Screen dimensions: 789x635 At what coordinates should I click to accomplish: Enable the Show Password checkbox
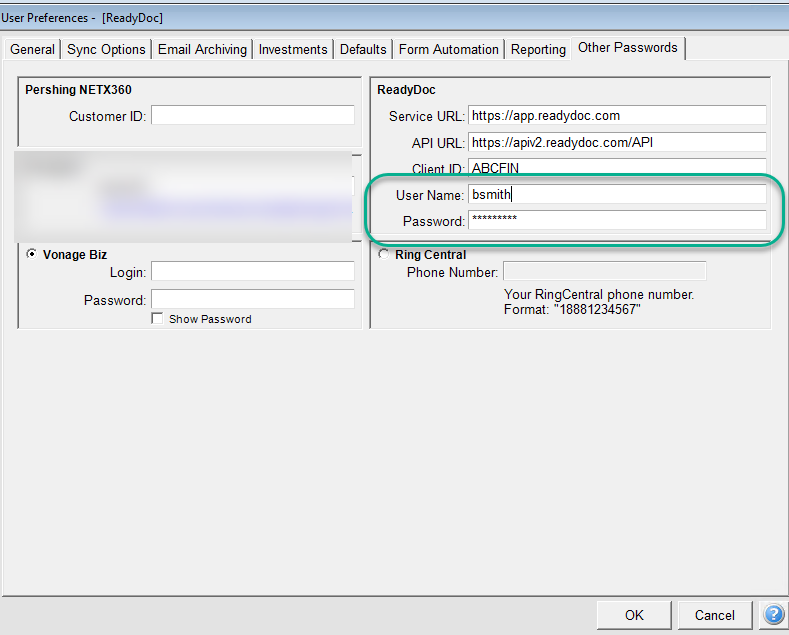157,319
